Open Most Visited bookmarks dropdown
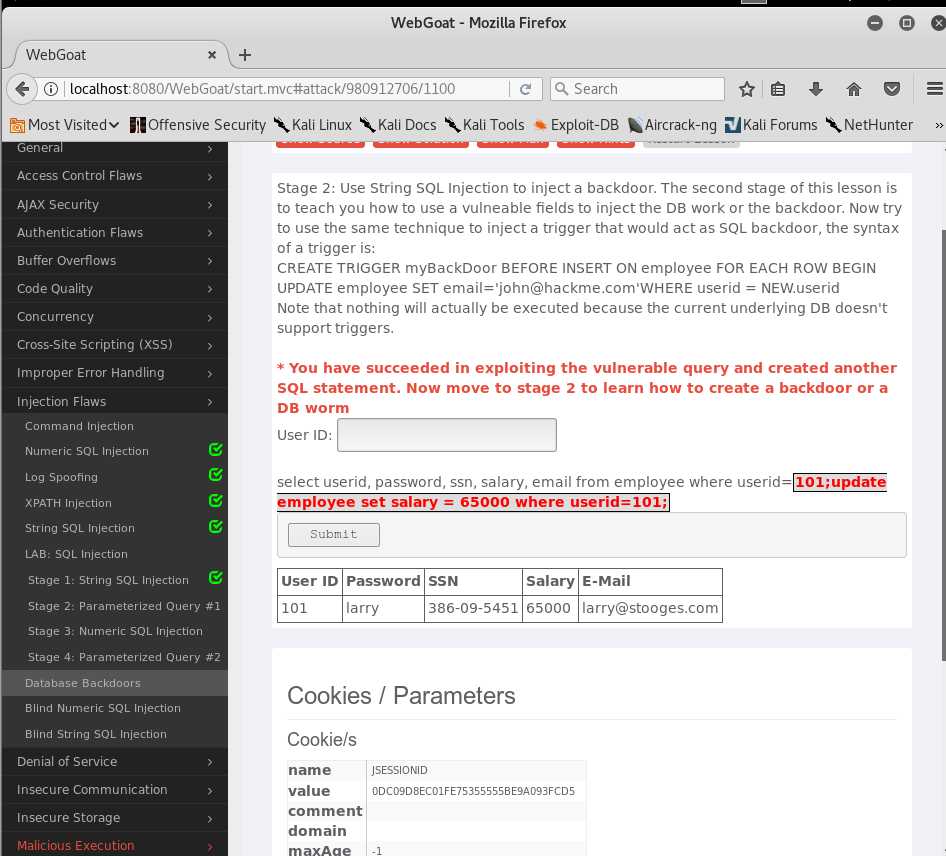The height and width of the screenshot is (856, 946). pyautogui.click(x=65, y=125)
